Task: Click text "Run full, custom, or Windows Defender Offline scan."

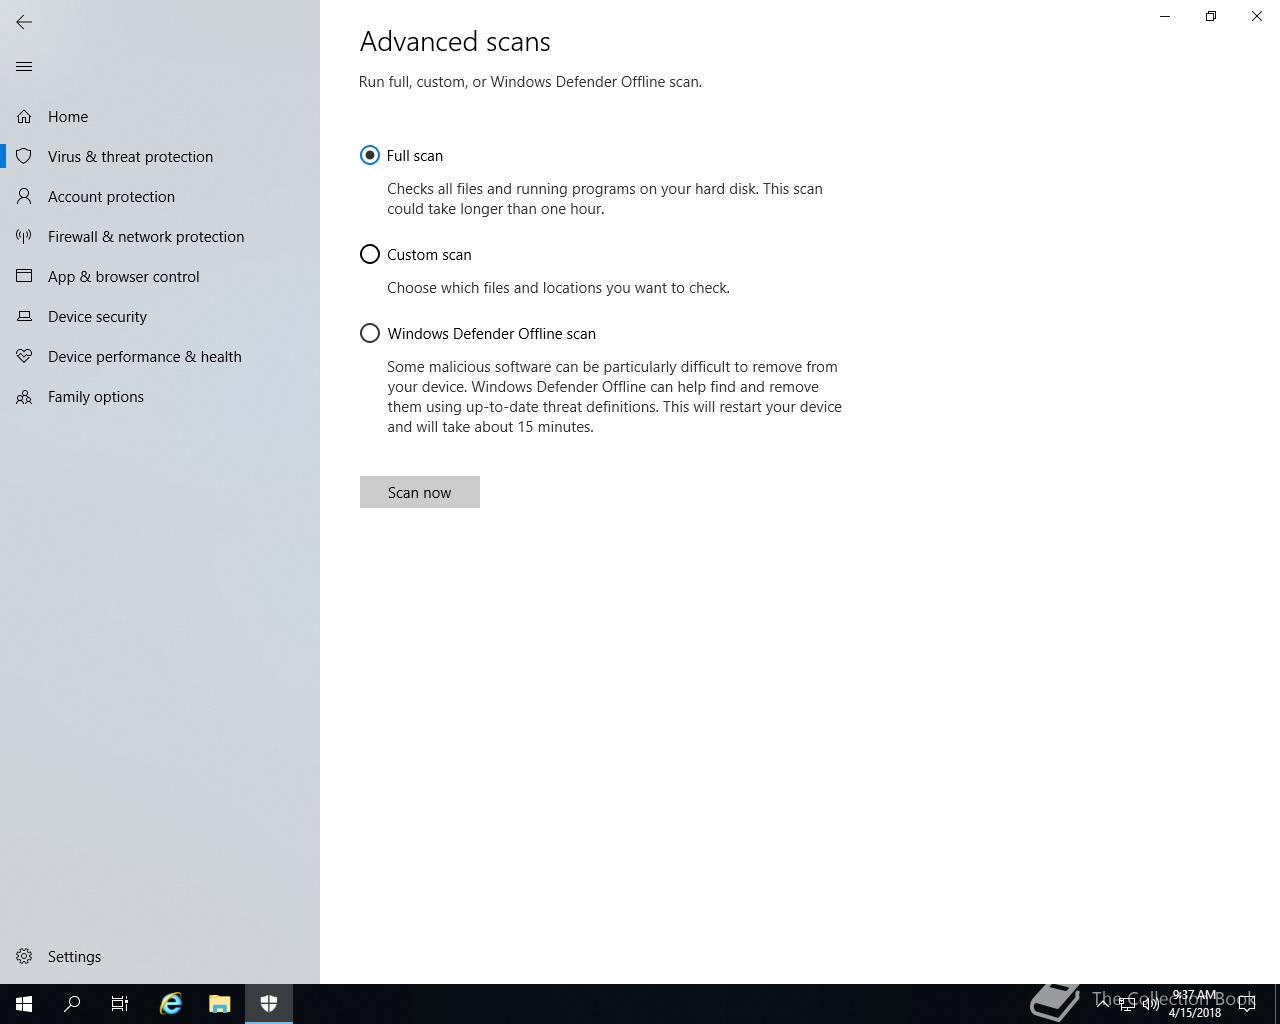Action: (530, 82)
